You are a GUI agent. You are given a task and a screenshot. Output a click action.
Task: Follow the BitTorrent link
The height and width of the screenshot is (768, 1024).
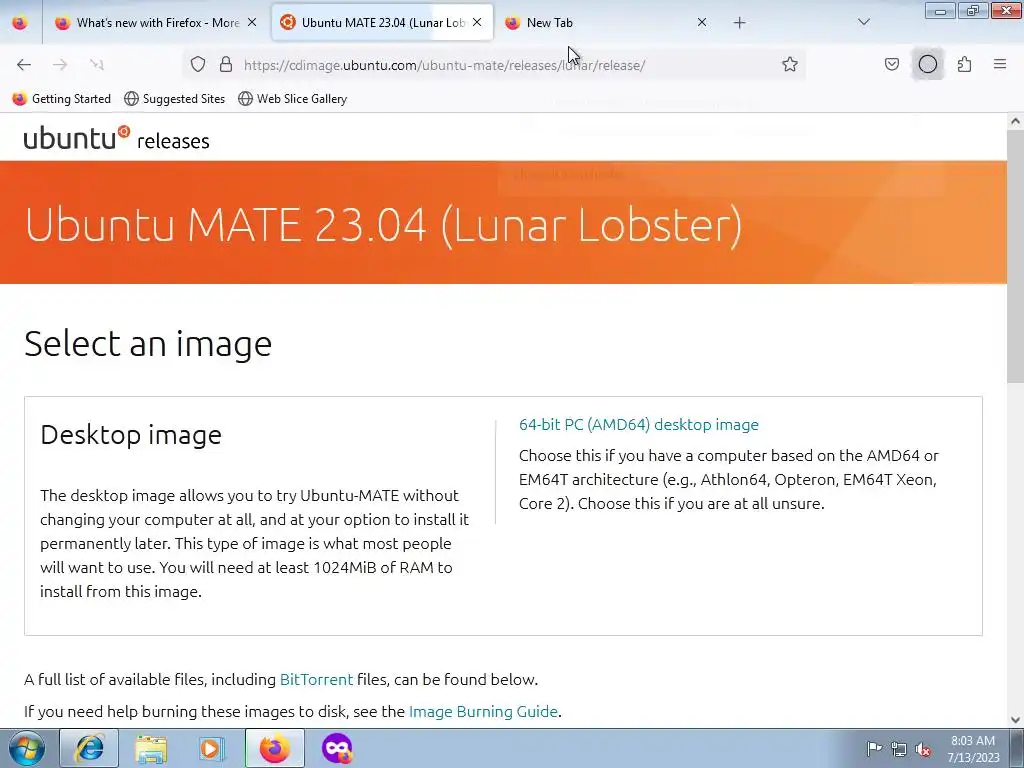coord(316,679)
